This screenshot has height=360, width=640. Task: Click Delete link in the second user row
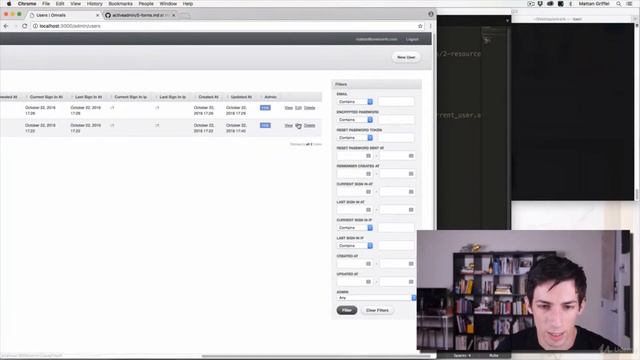coord(309,125)
